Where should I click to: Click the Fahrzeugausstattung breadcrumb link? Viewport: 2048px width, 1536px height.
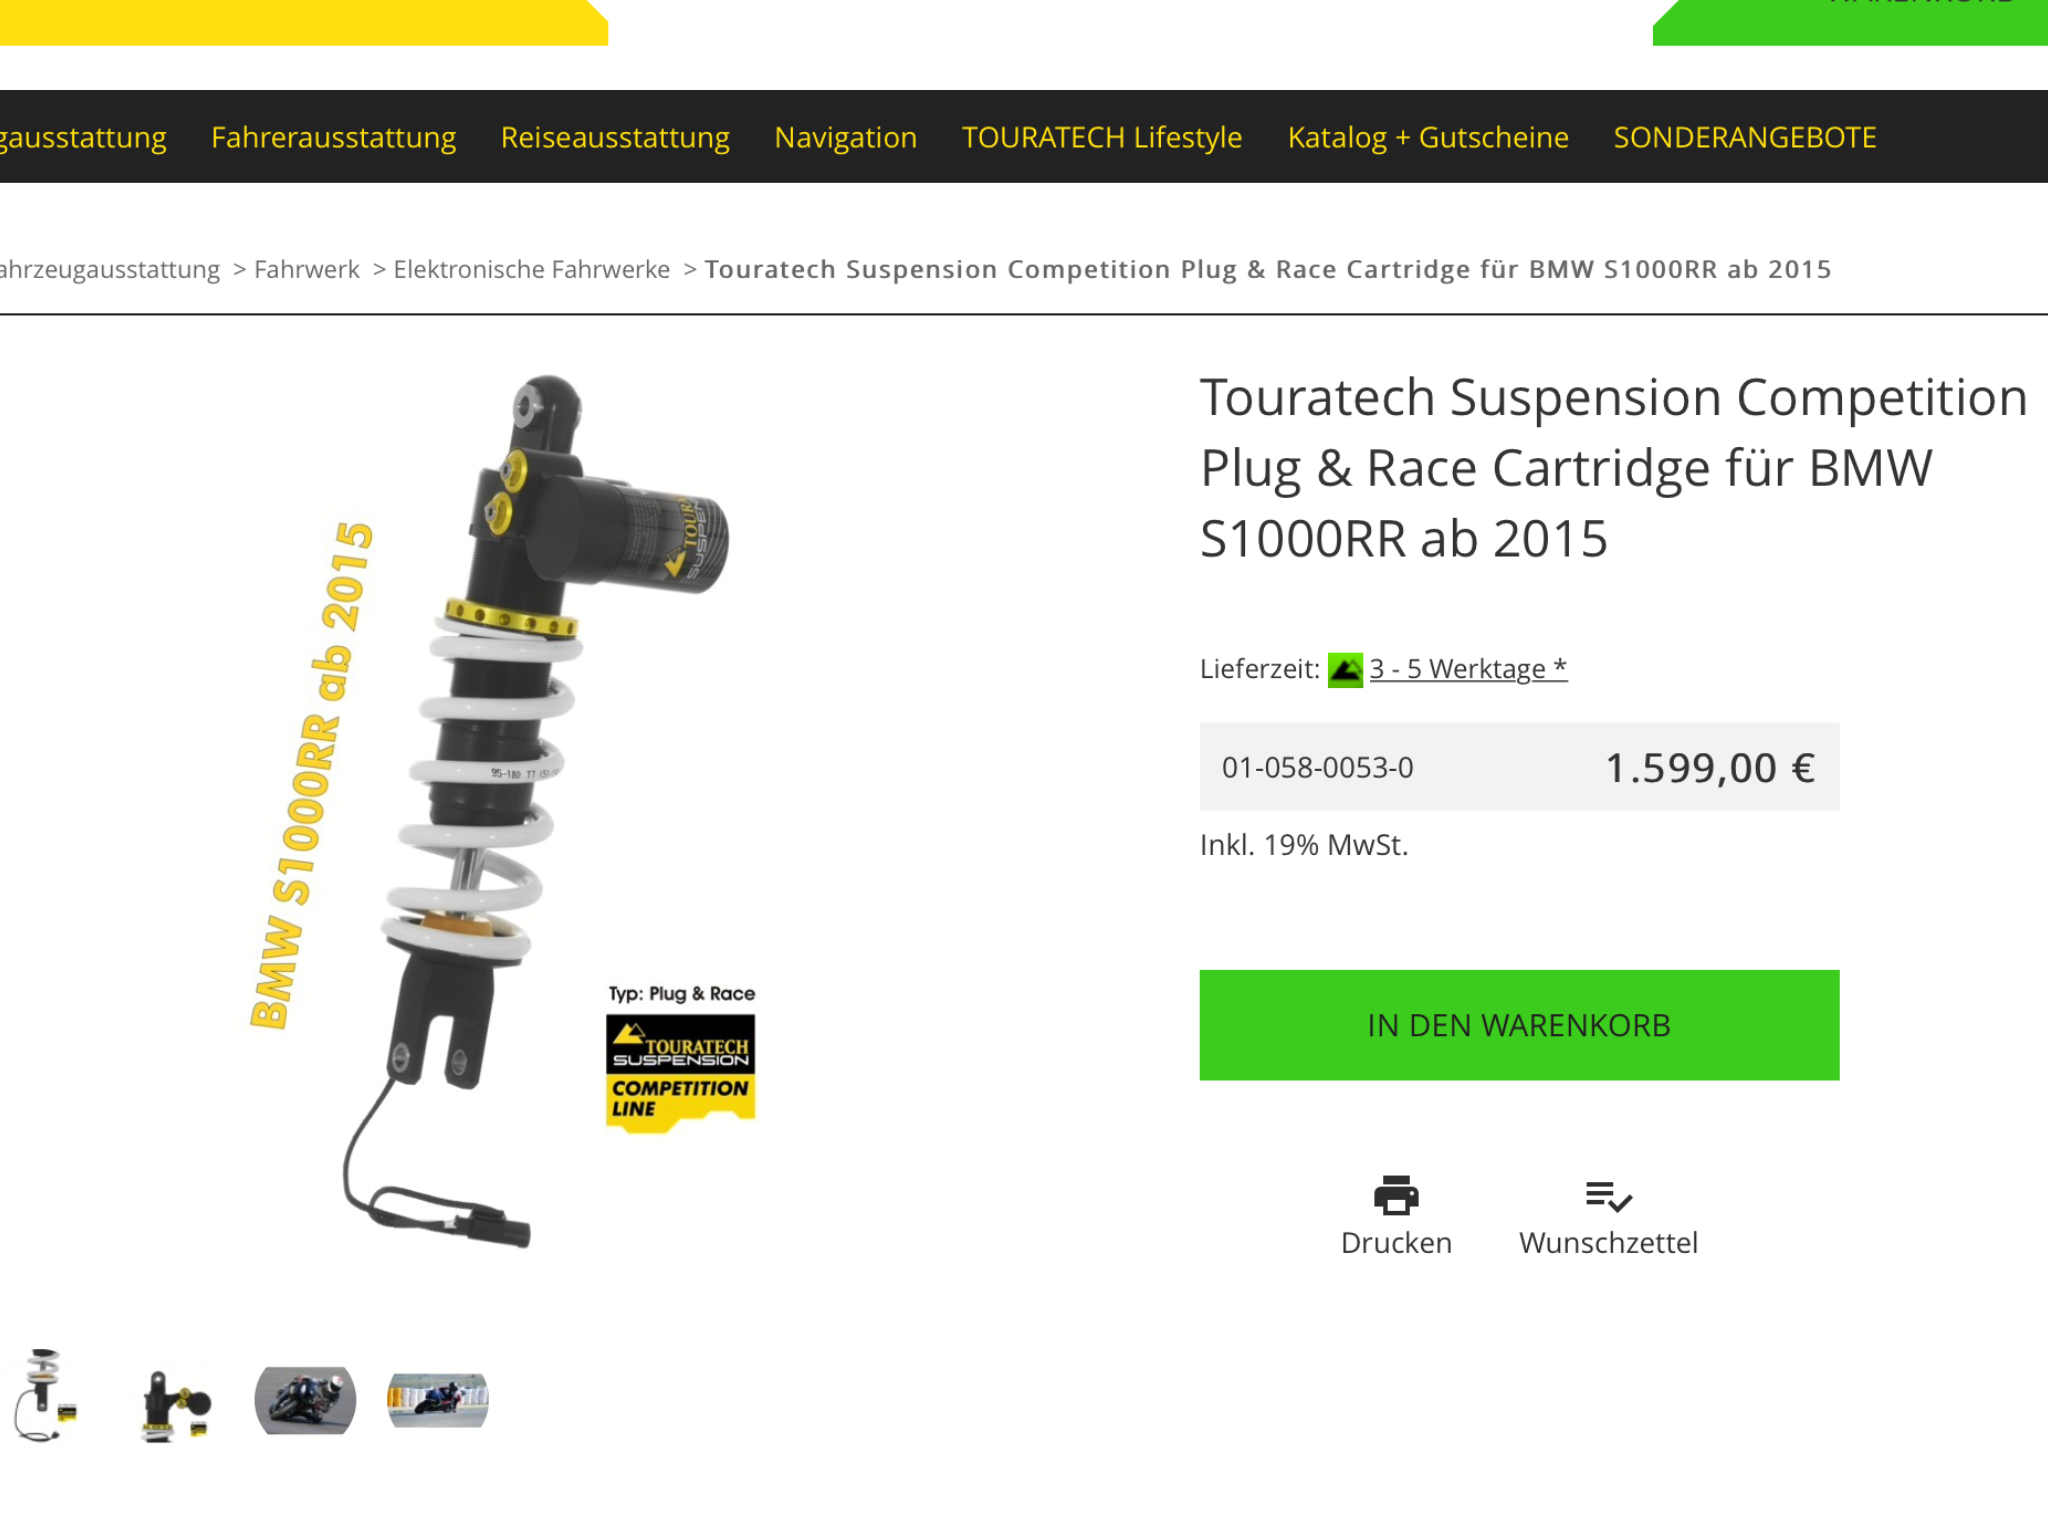[110, 270]
